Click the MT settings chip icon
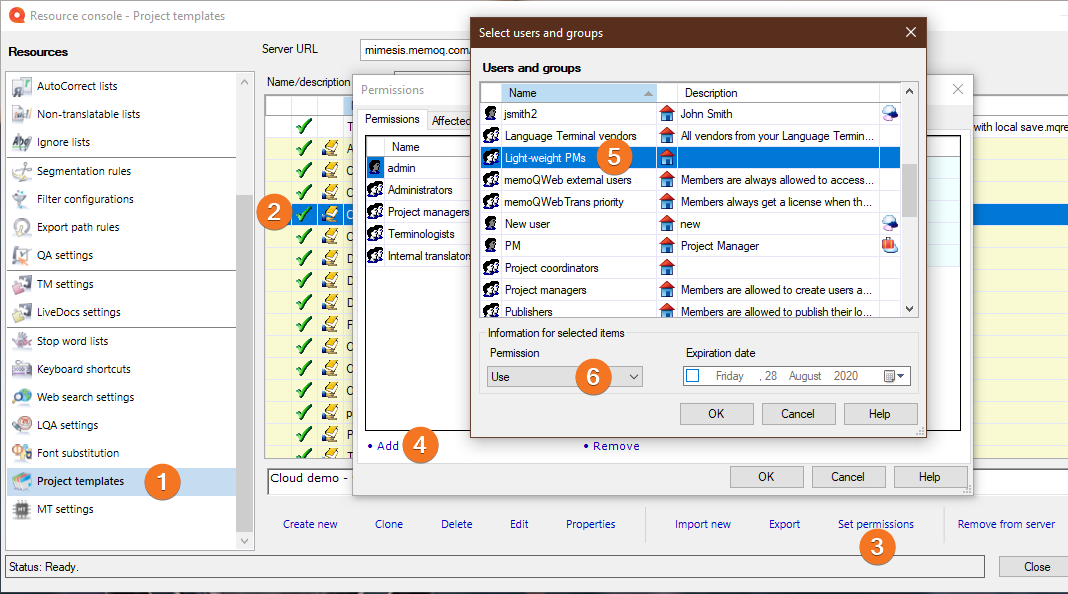This screenshot has height=594, width=1068. [x=22, y=510]
